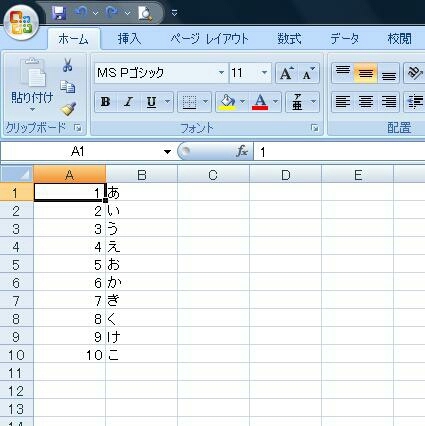Apply the red Font Color
The height and width of the screenshot is (426, 425).
[x=260, y=102]
